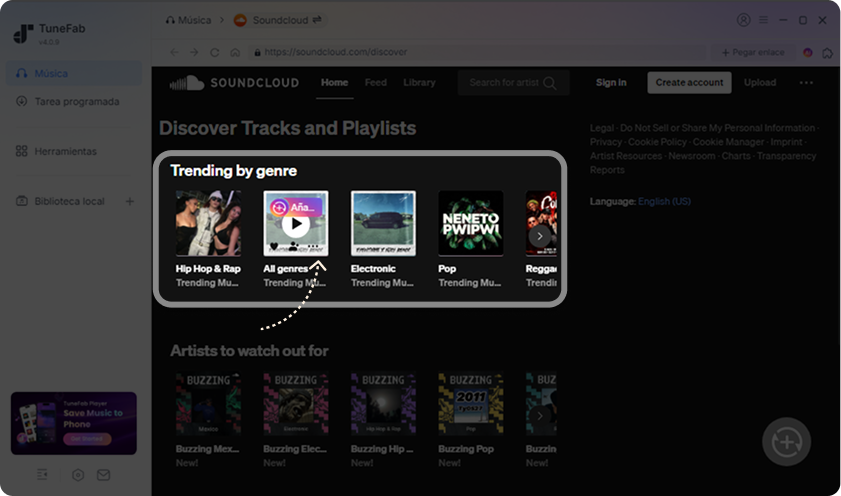Click the round purple icon near Pegar enlace

(808, 53)
